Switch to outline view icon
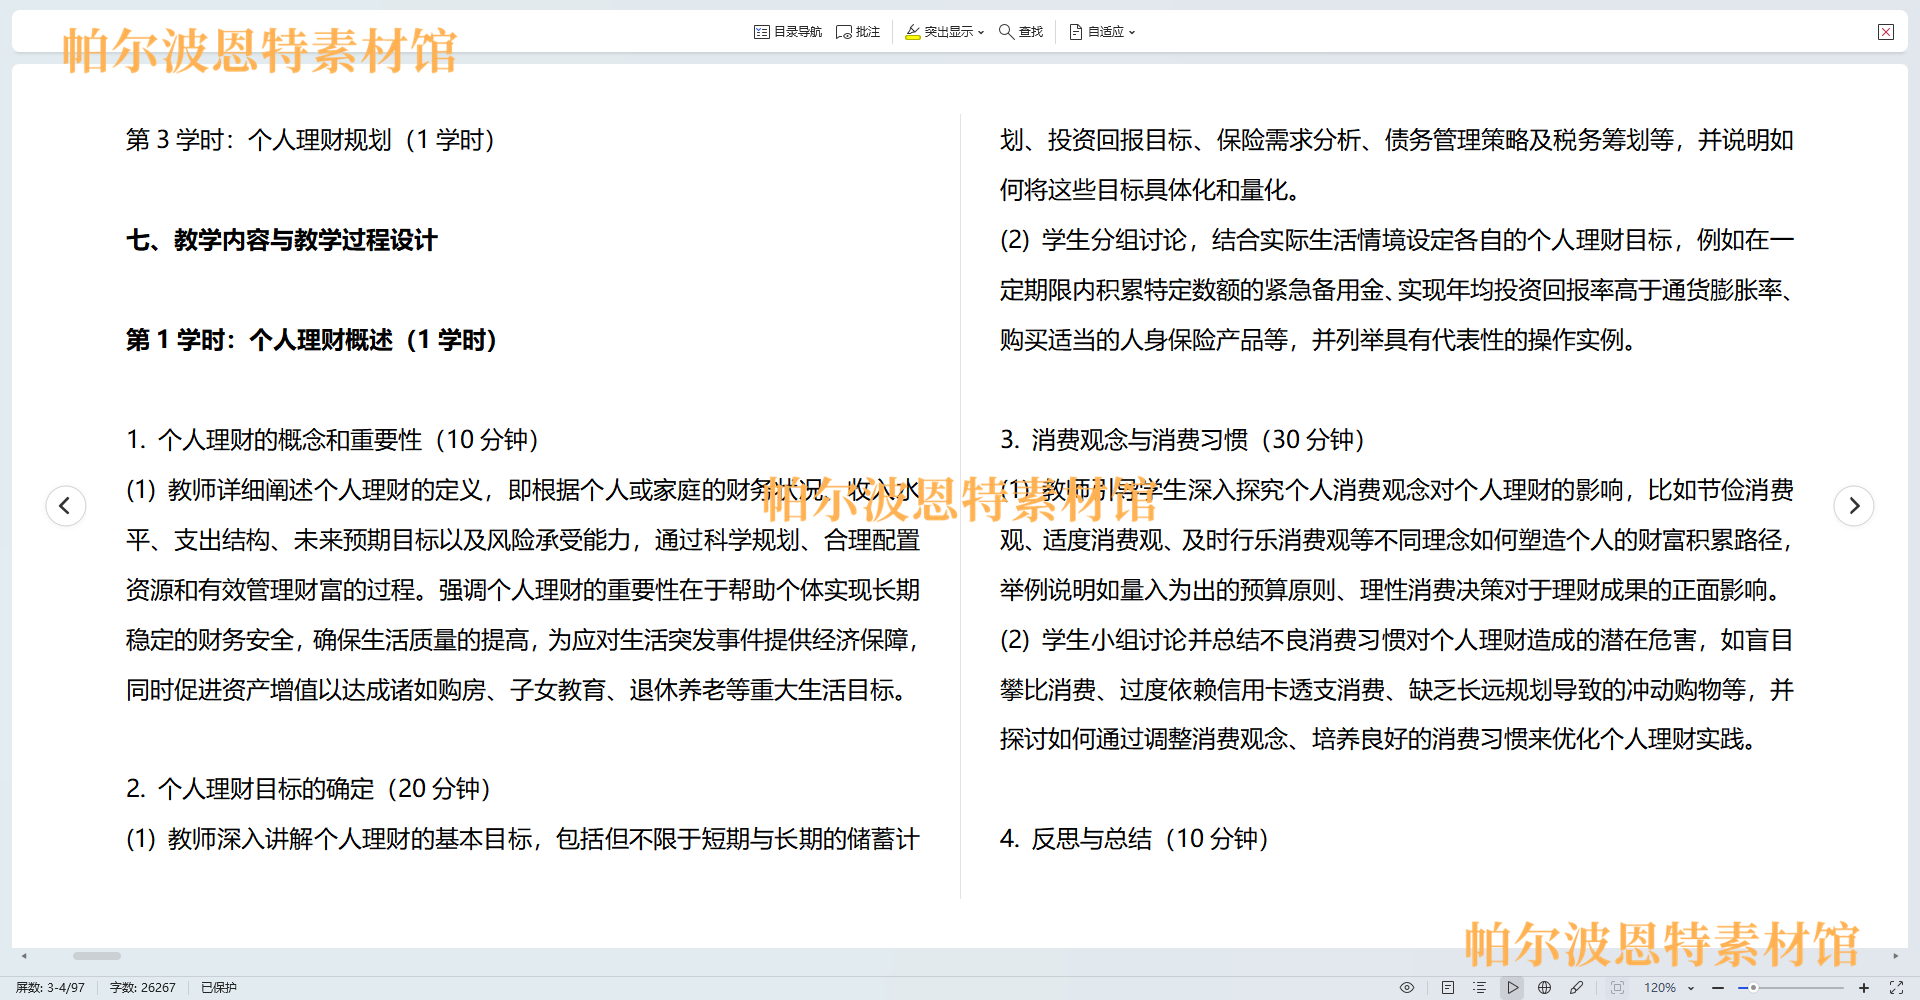This screenshot has height=1000, width=1920. (x=1479, y=987)
